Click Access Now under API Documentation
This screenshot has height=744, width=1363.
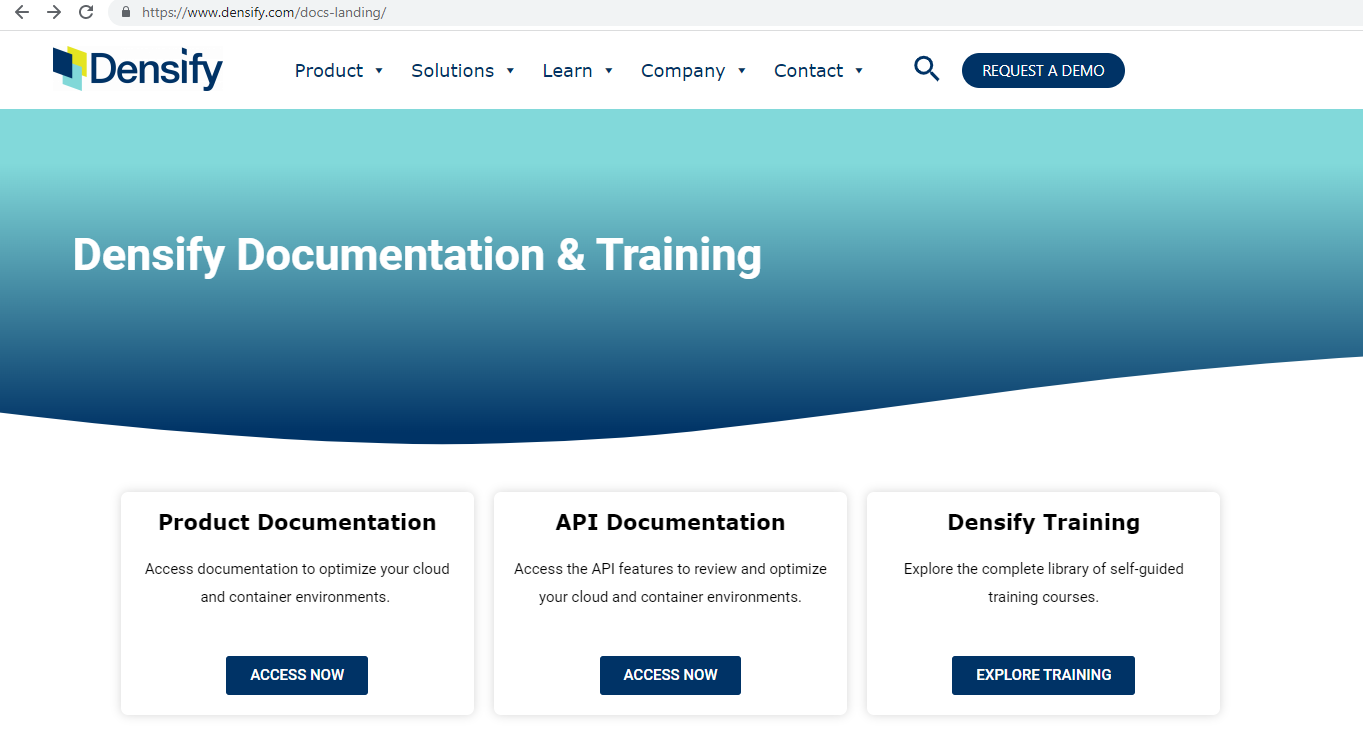tap(670, 675)
